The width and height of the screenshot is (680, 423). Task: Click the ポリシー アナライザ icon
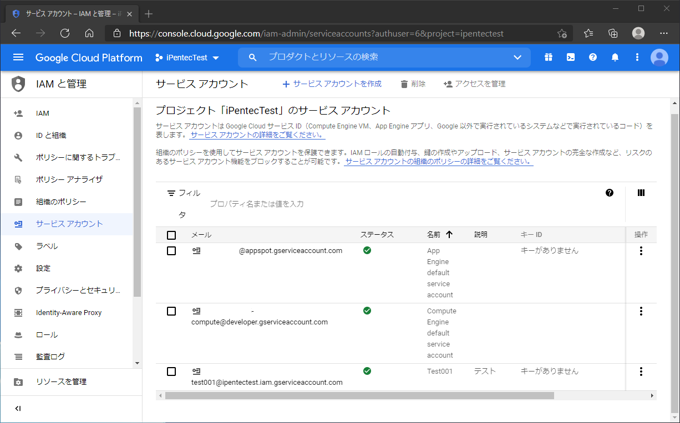[x=18, y=180]
